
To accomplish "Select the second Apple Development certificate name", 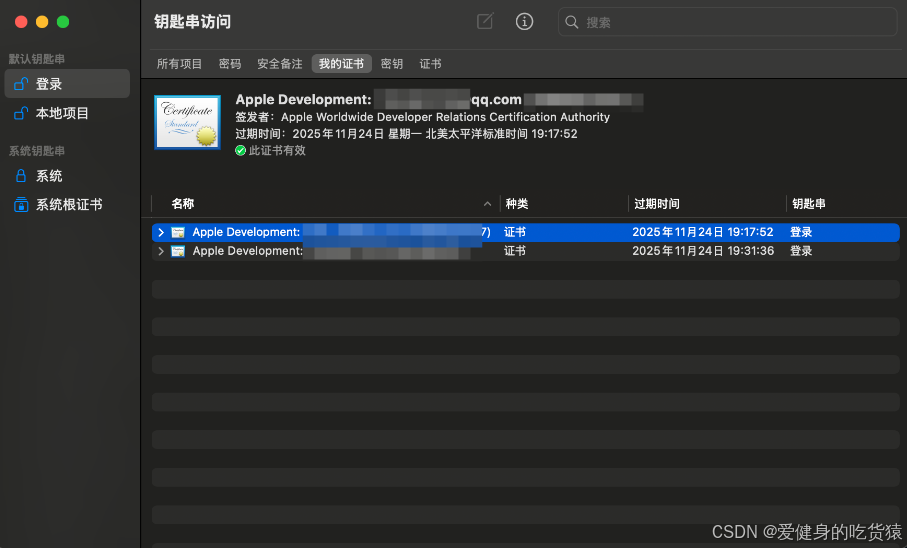I will tap(331, 251).
